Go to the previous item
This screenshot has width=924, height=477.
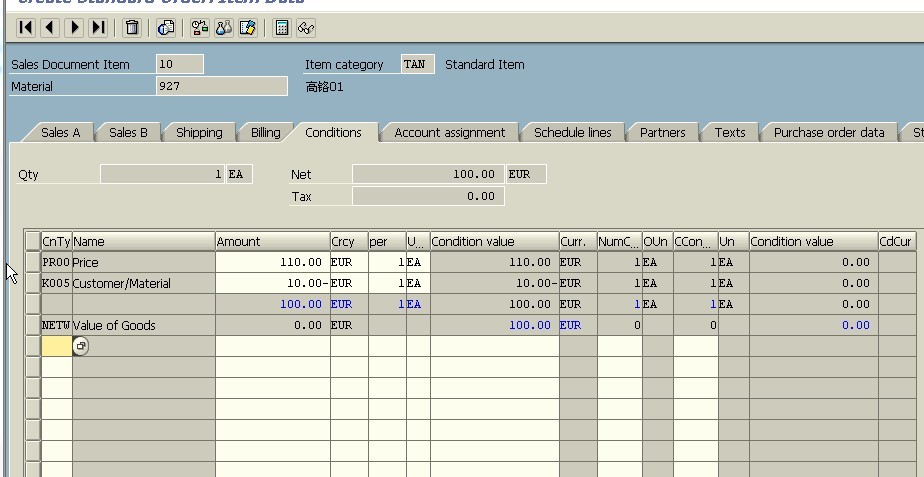click(50, 28)
